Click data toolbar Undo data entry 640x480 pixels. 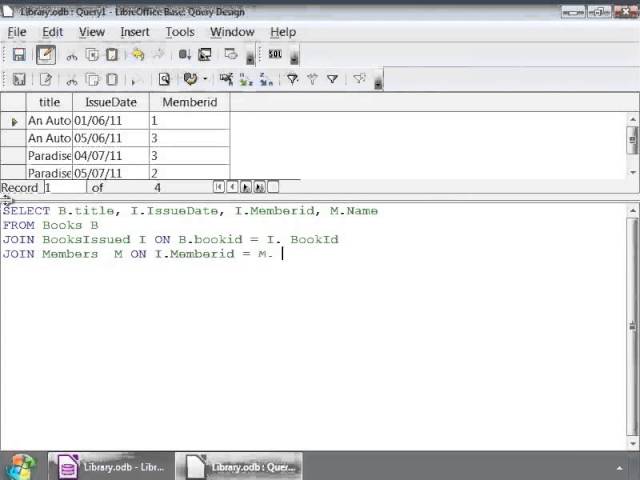pos(135,80)
